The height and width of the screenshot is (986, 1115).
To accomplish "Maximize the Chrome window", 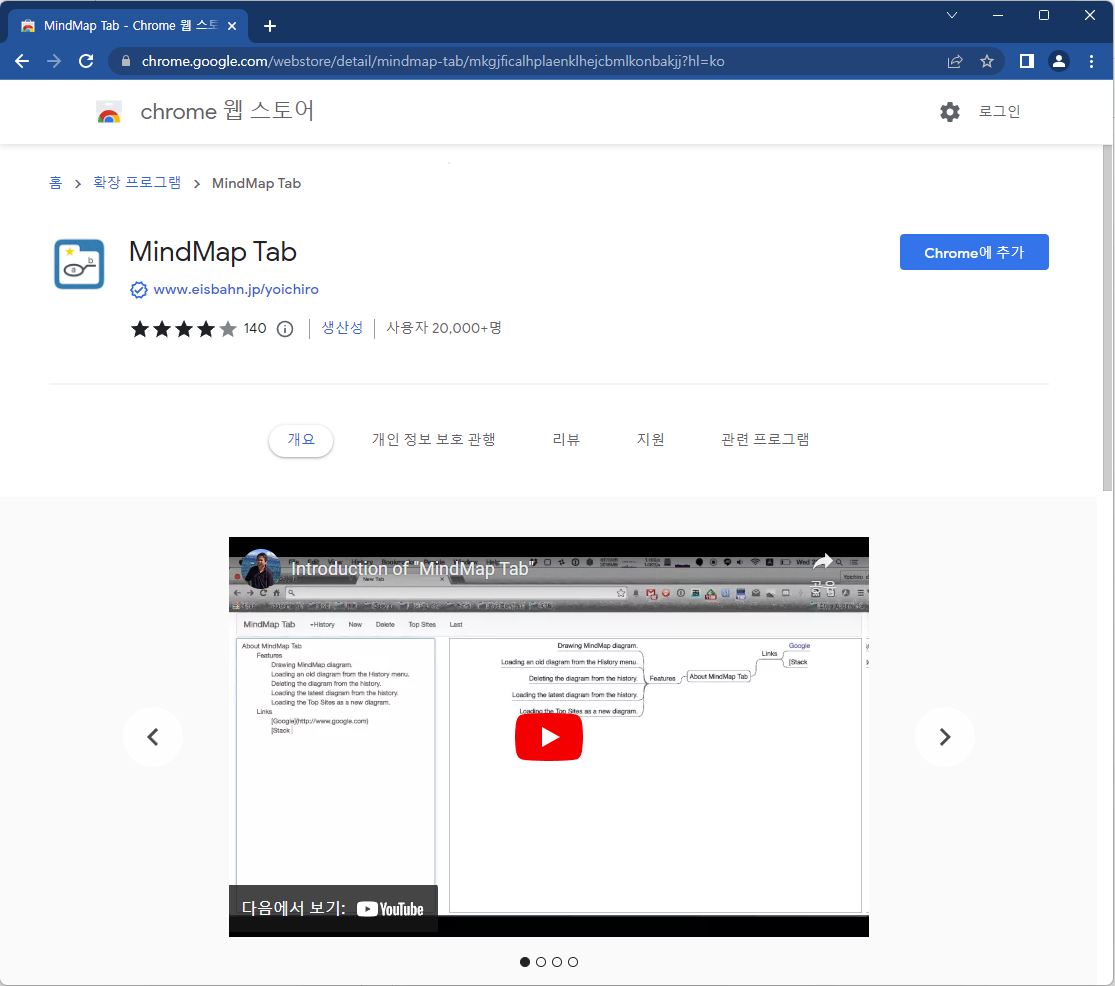I will (1044, 15).
